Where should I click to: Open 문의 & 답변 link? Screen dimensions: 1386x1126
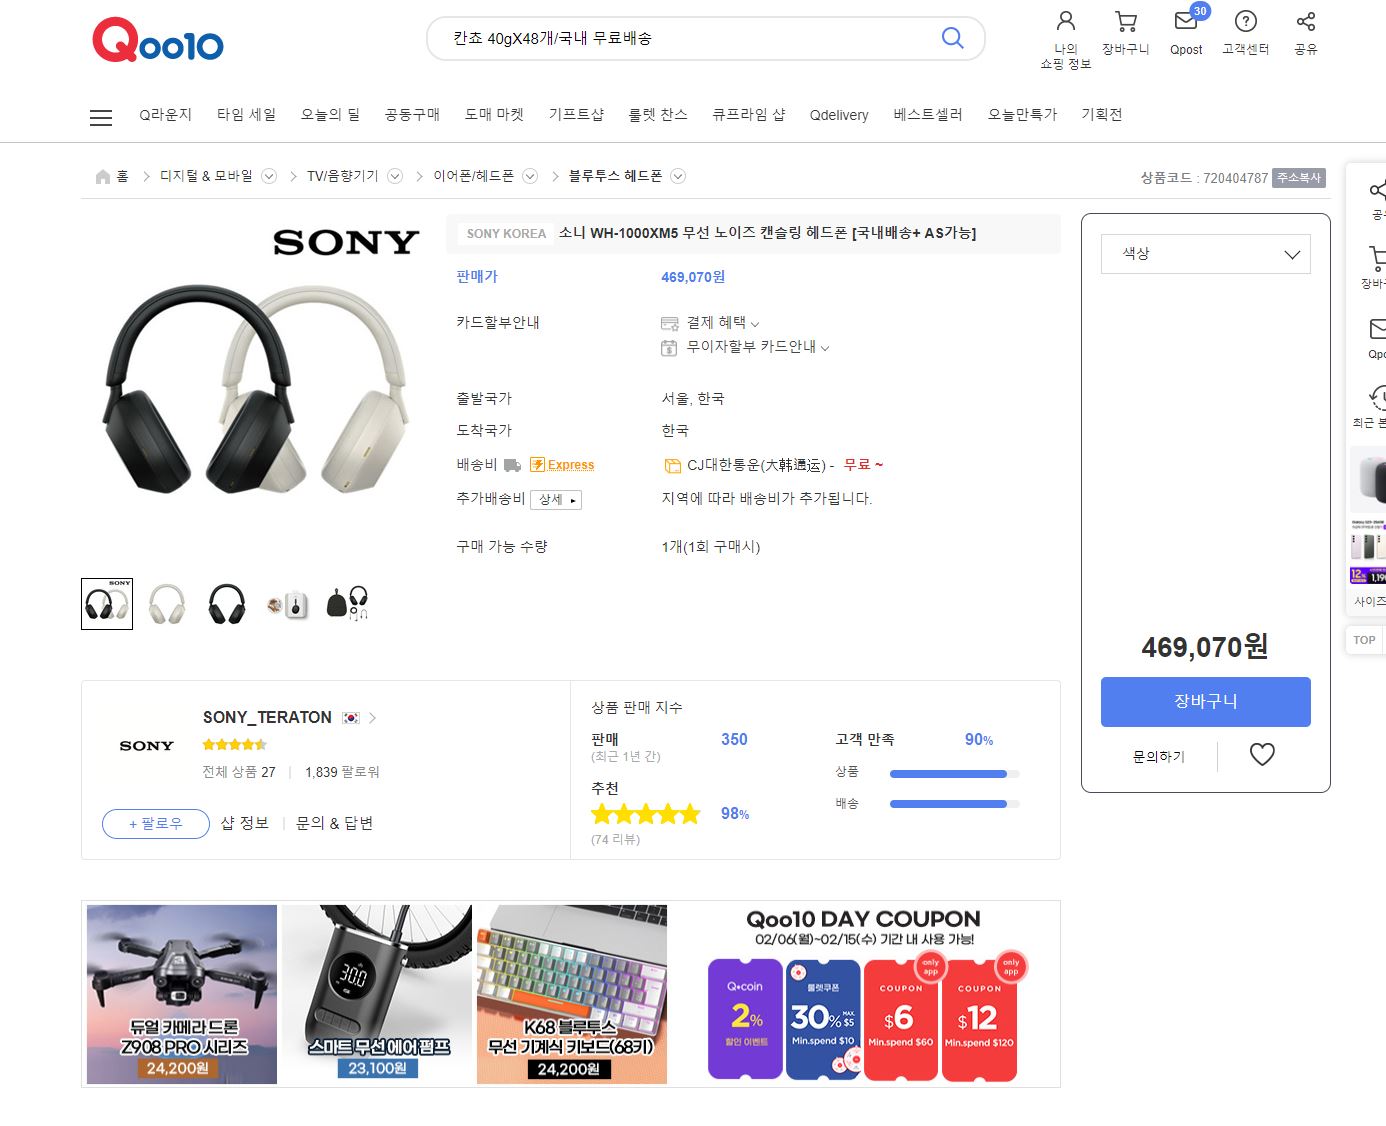coord(334,823)
